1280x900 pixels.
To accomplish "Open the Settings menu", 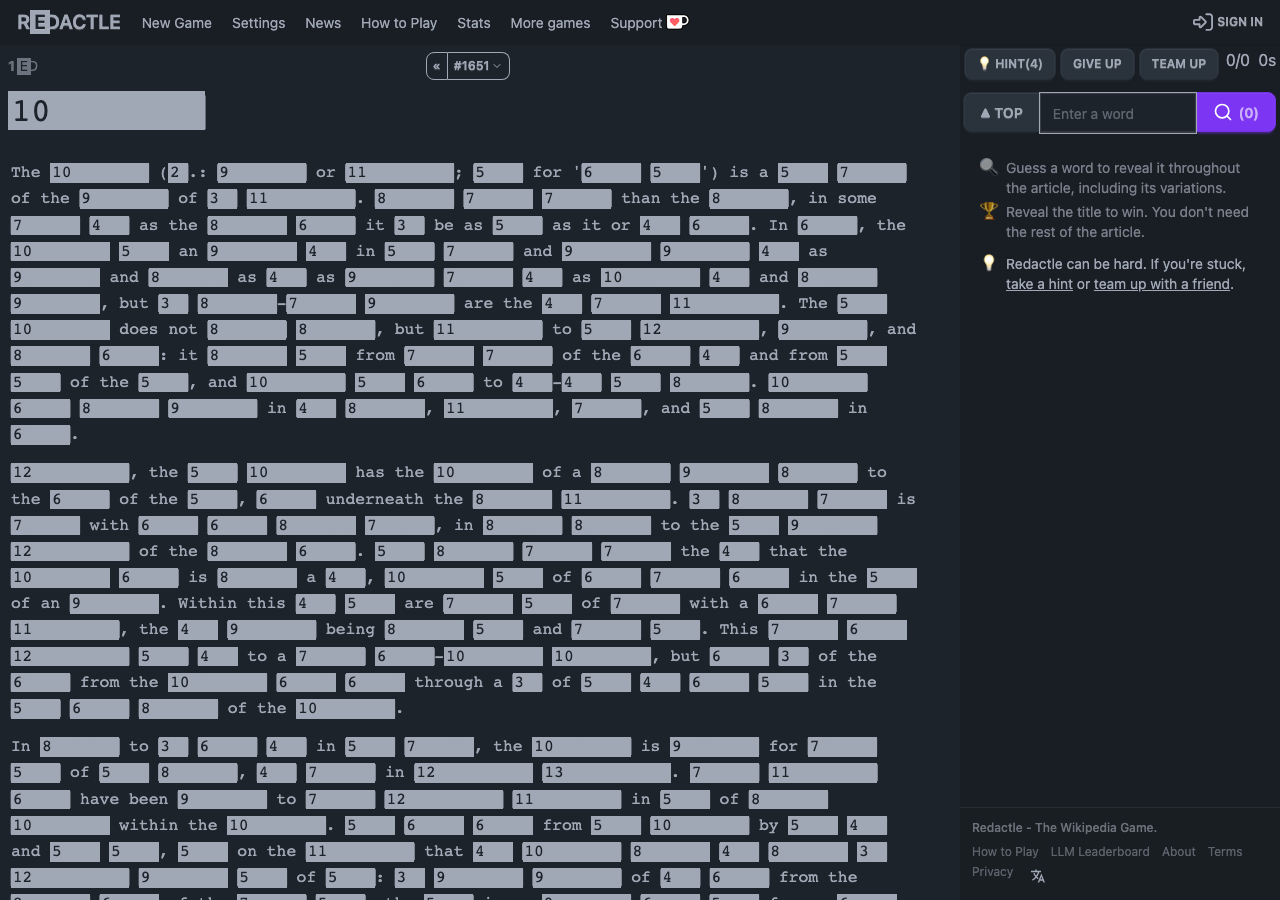I will pos(258,23).
